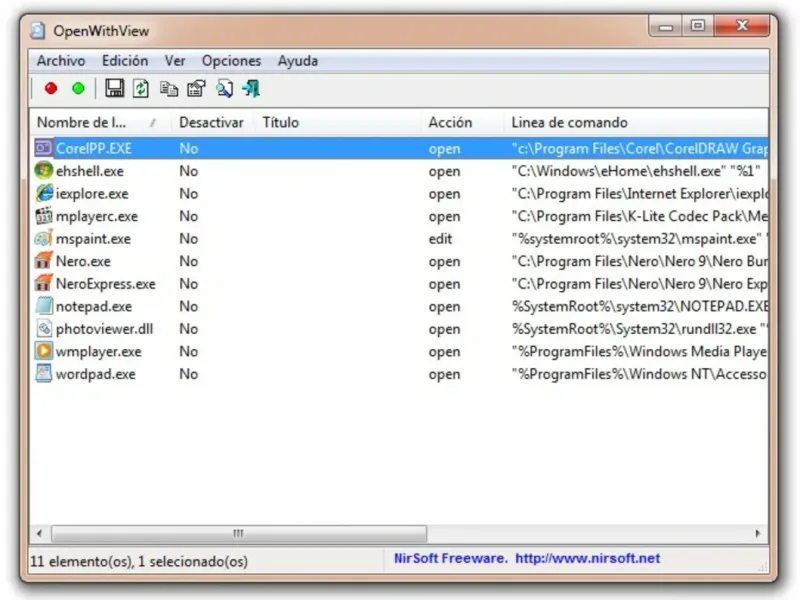The image size is (800, 600).
Task: Select the mplayerc.exe row name
Action: point(97,216)
